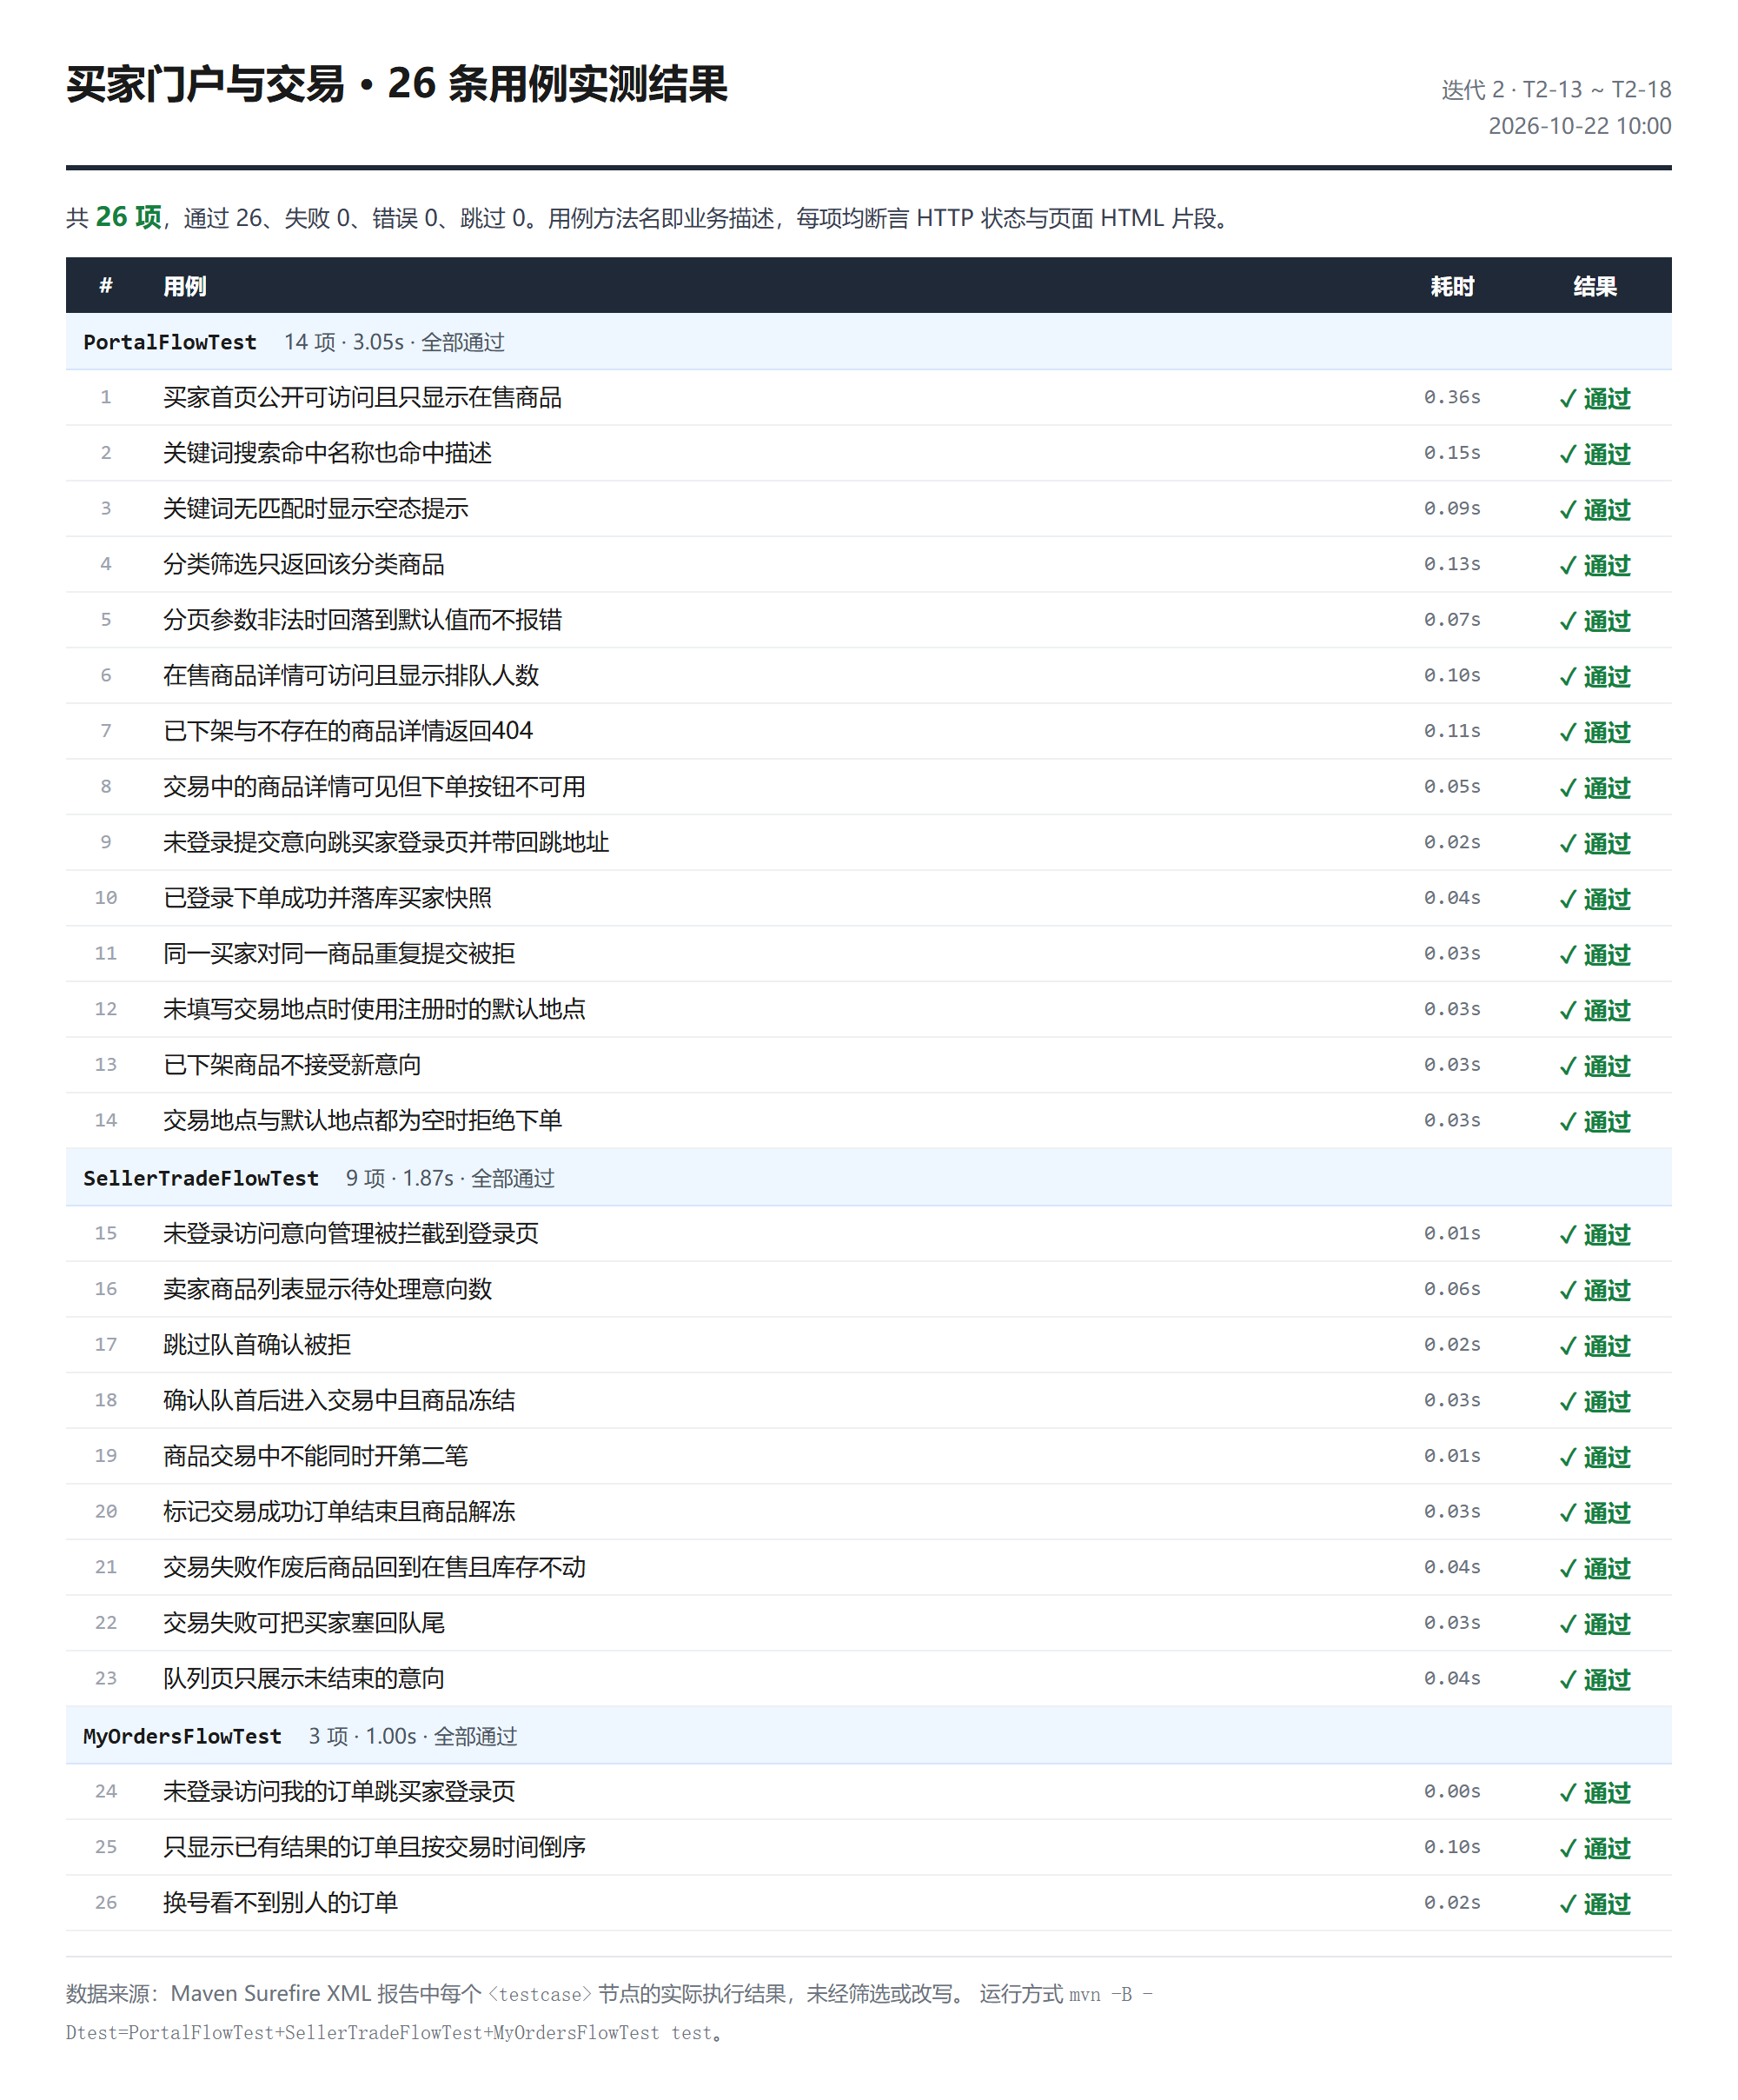Click test case 未登录访问我的订单跳买家登录页

(339, 1792)
